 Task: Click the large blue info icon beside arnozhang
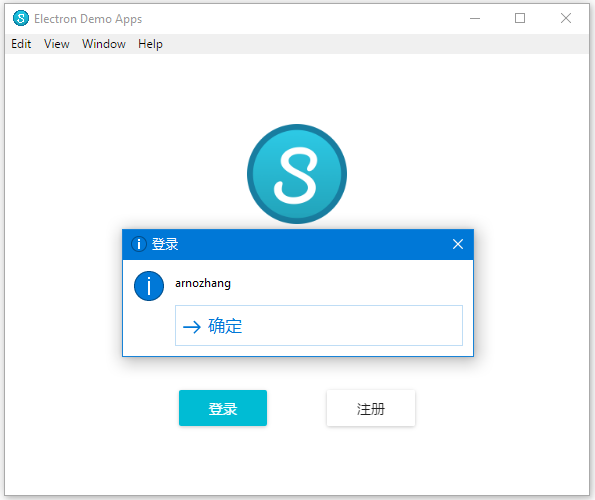click(149, 286)
